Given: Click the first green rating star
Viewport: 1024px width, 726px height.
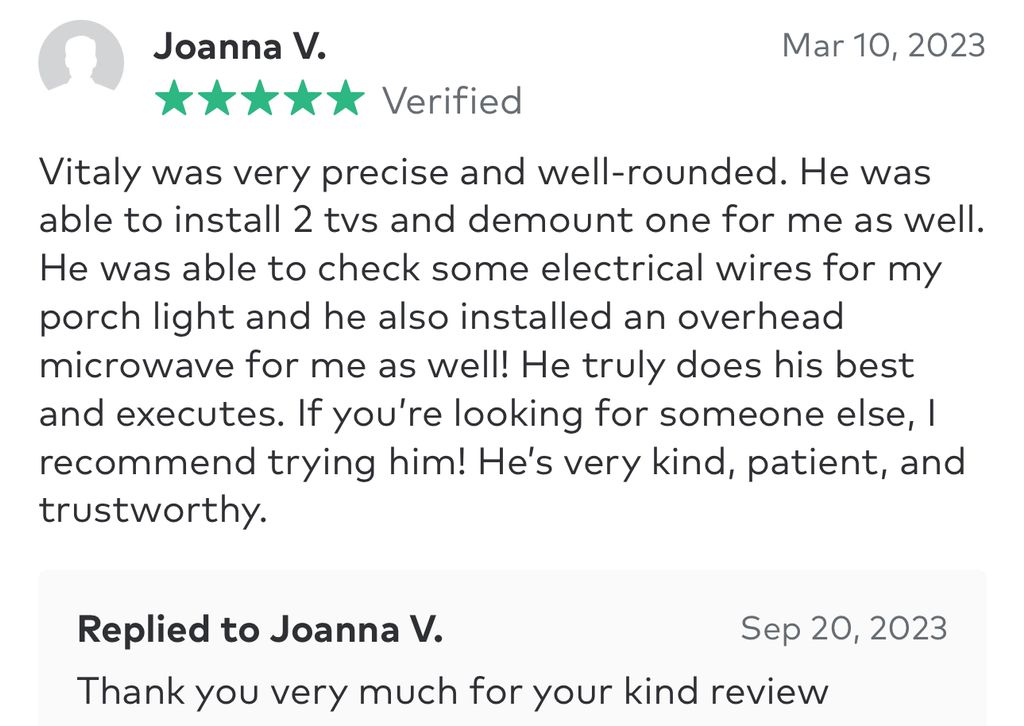Looking at the screenshot, I should 174,98.
